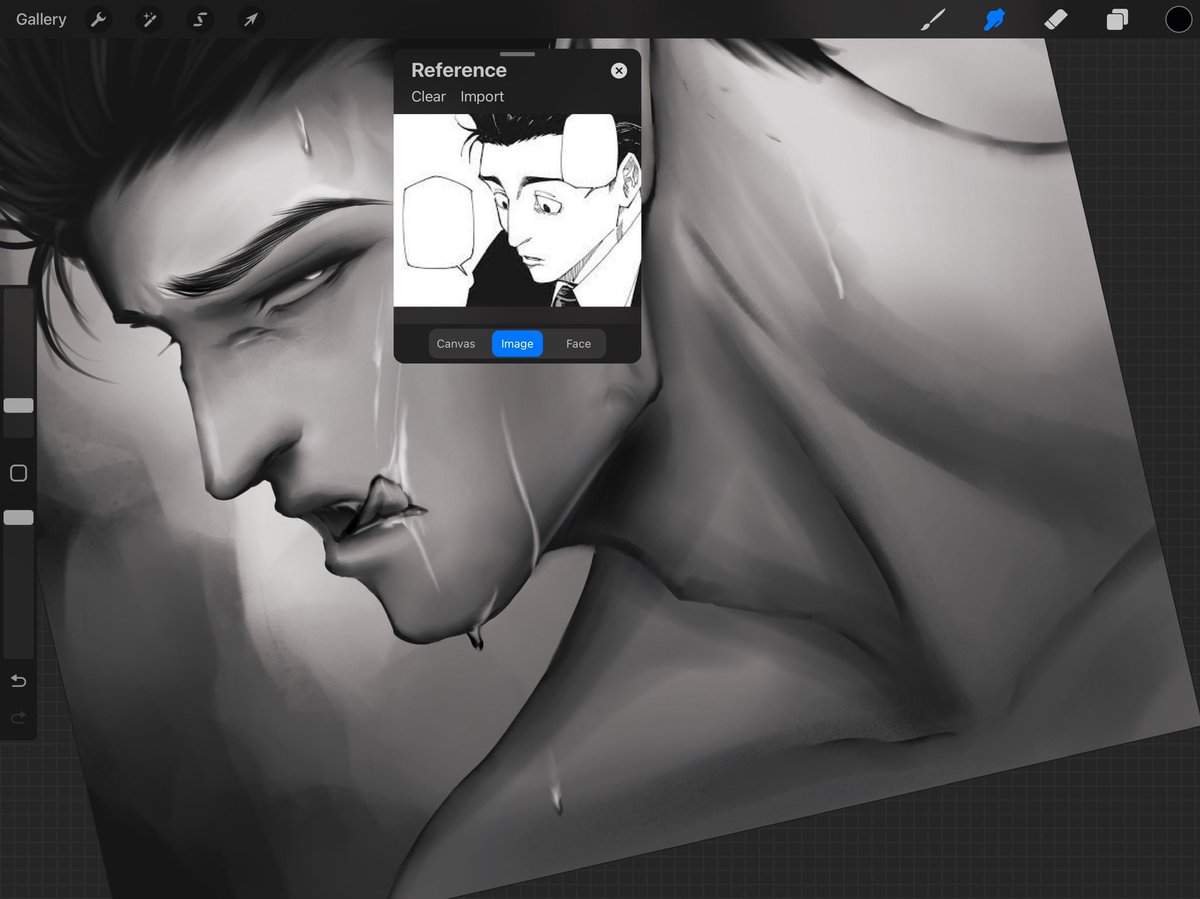
Task: Undo the last stroke
Action: coord(18,681)
